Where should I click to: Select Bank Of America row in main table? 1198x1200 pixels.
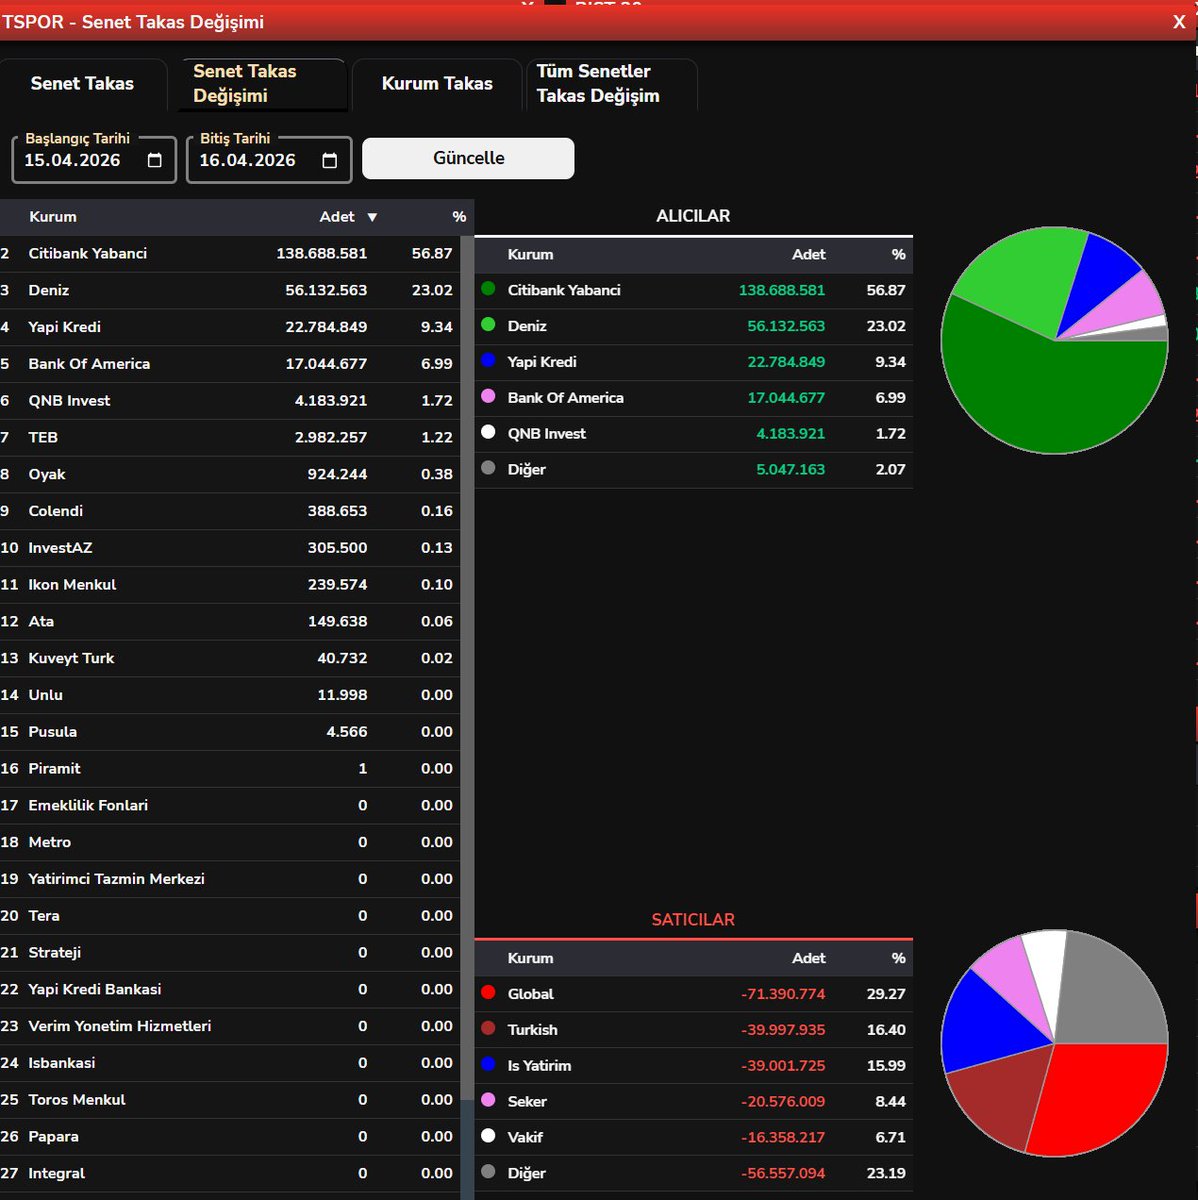pyautogui.click(x=230, y=364)
